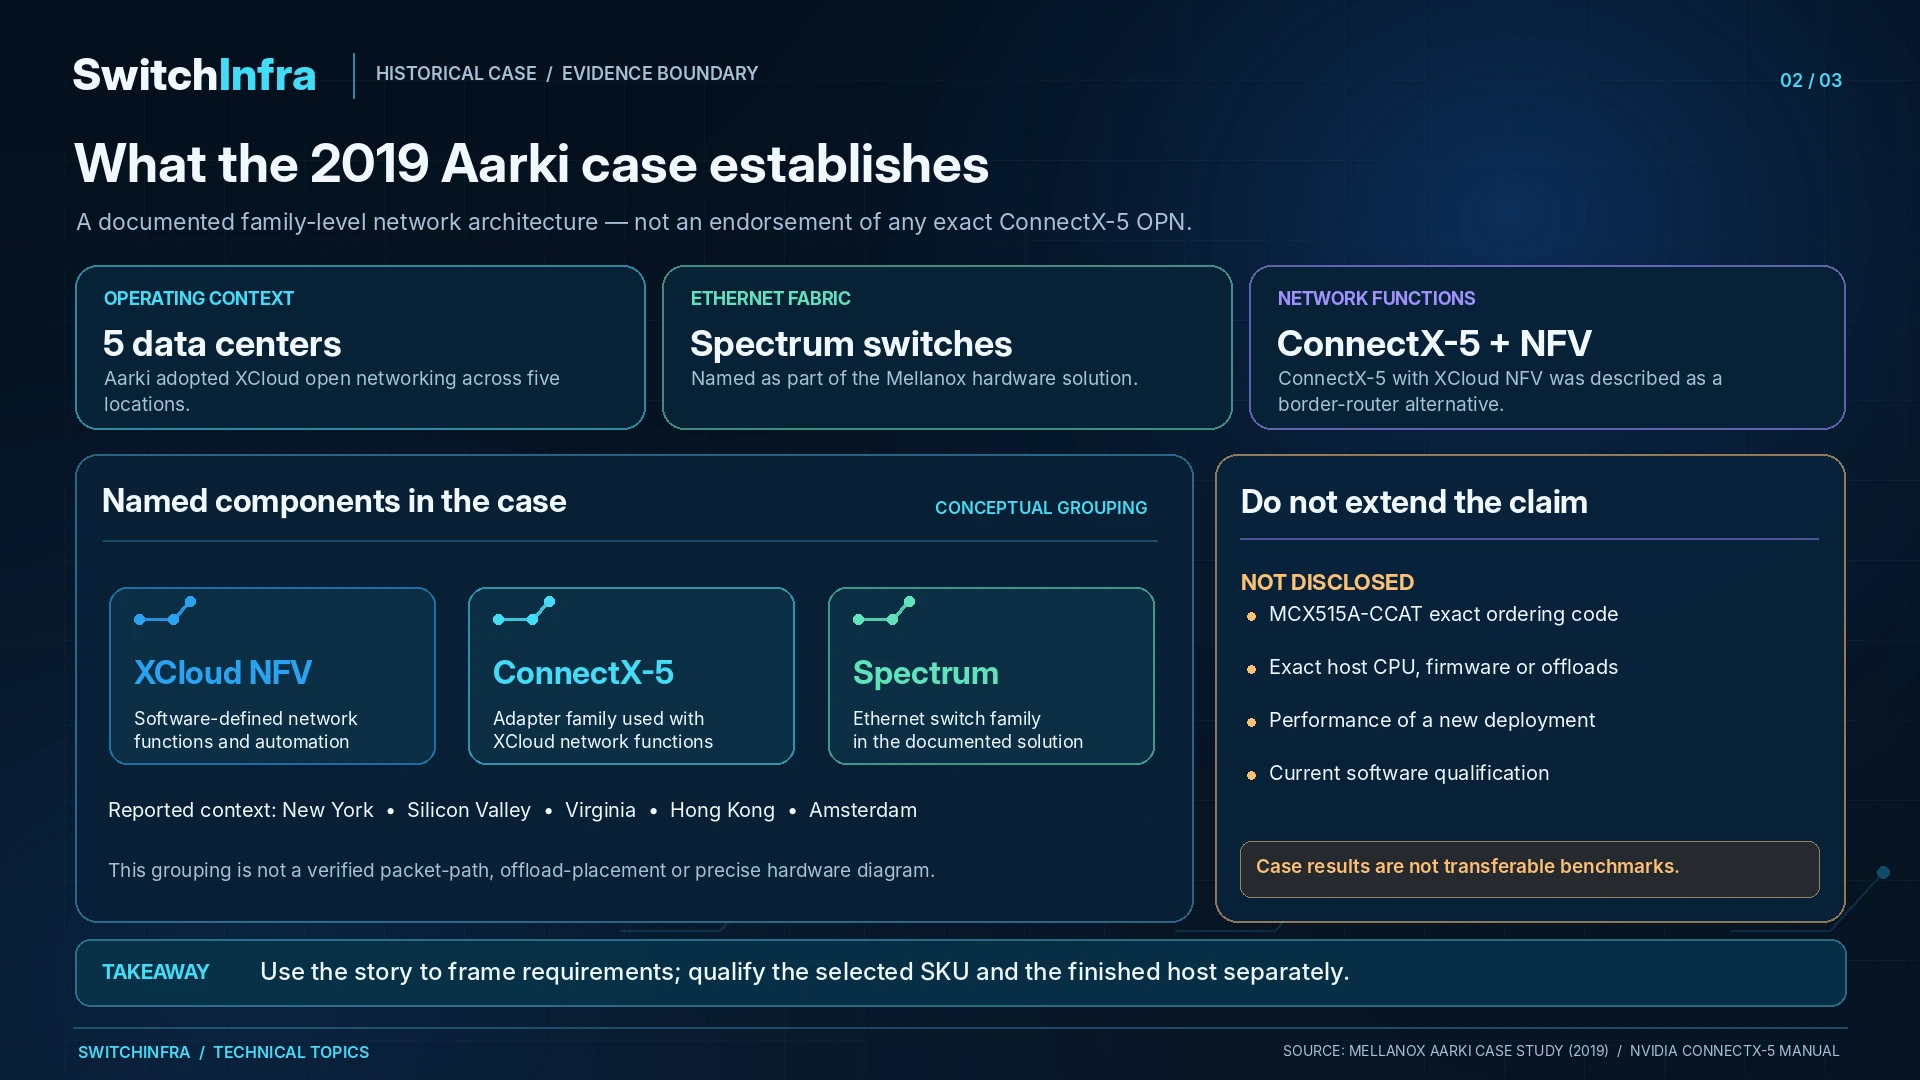Click the 02 / 03 page indicator

pos(1811,80)
